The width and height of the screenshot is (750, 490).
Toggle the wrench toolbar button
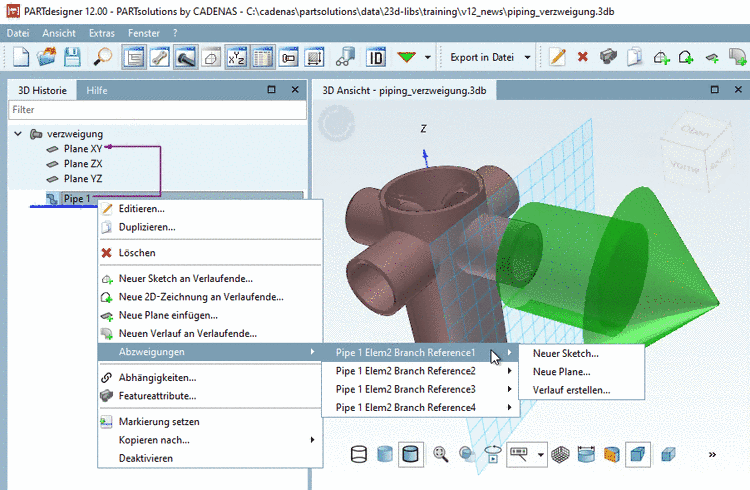click(x=160, y=57)
